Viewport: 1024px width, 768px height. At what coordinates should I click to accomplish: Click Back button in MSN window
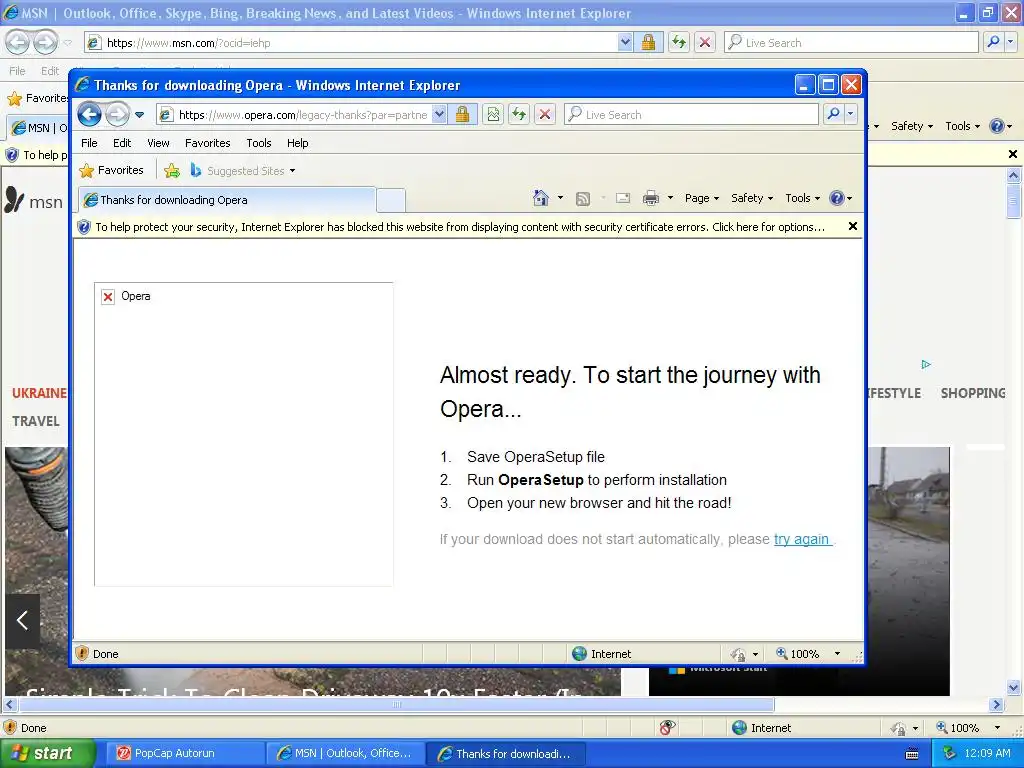[x=18, y=42]
